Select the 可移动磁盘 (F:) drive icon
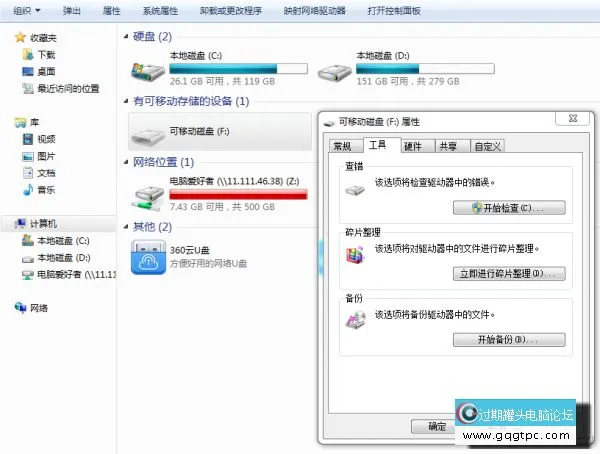 [x=148, y=137]
